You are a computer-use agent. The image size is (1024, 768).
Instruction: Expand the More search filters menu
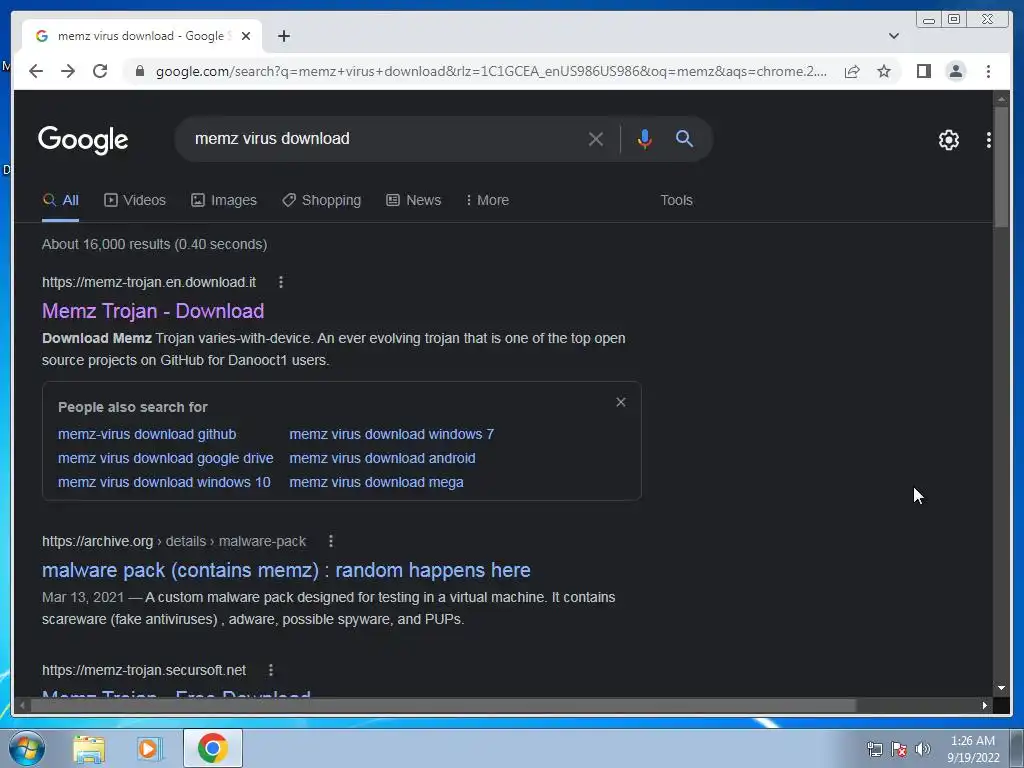487,200
